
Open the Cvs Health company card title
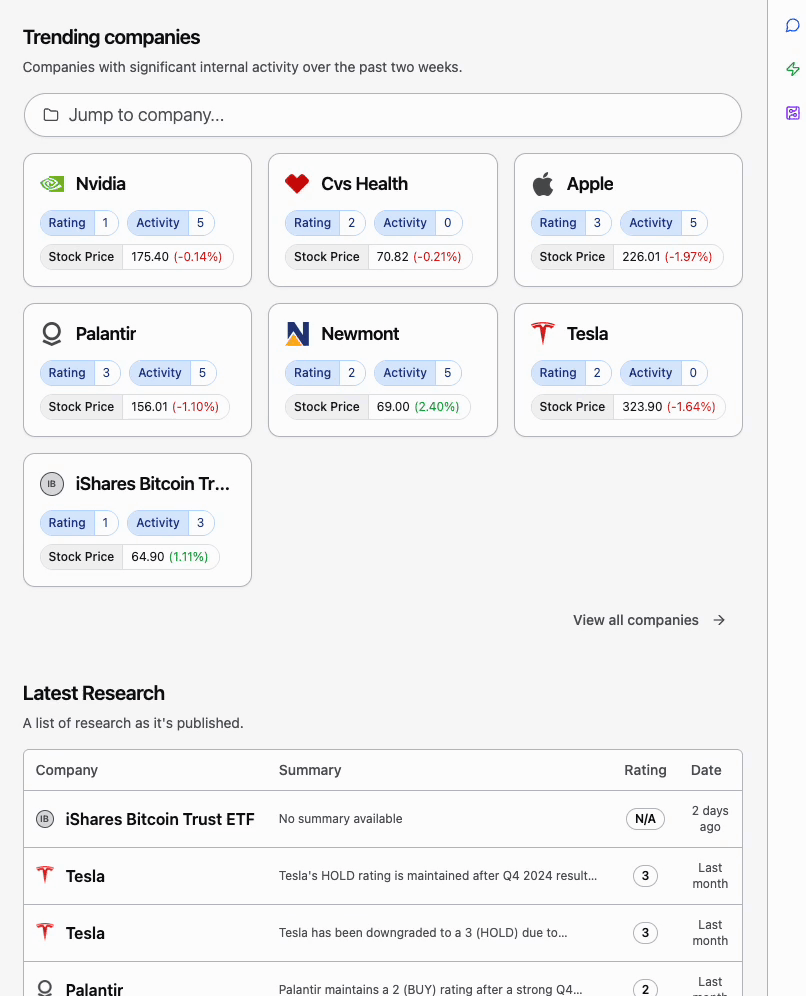pyautogui.click(x=365, y=184)
